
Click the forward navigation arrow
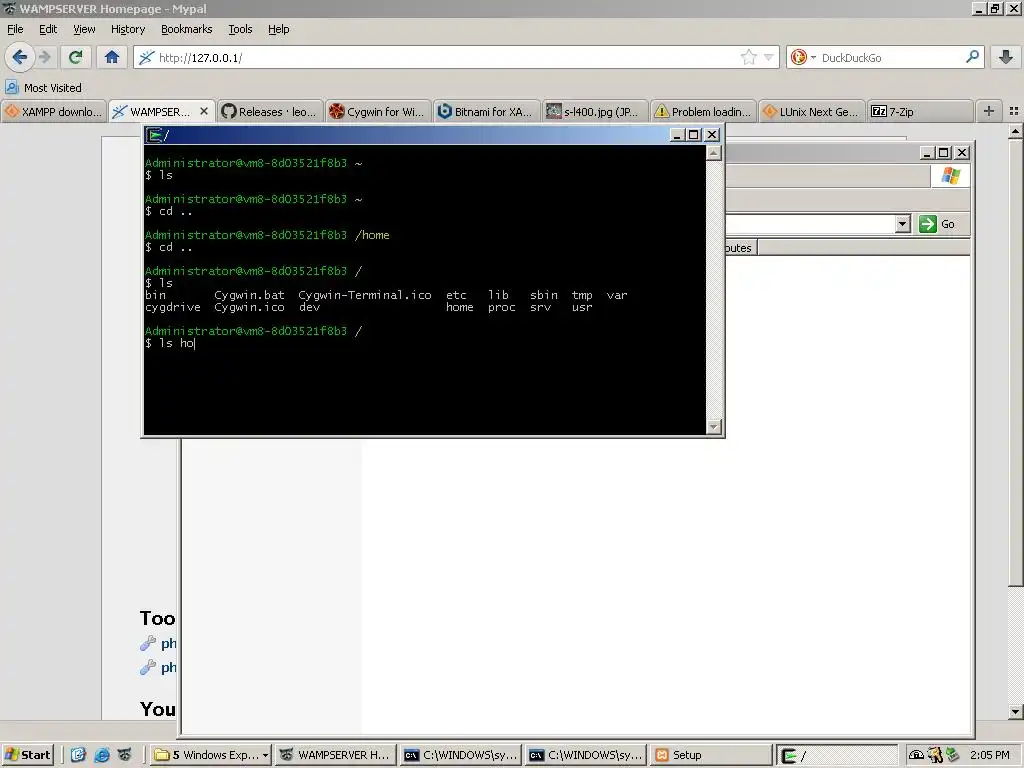point(45,57)
